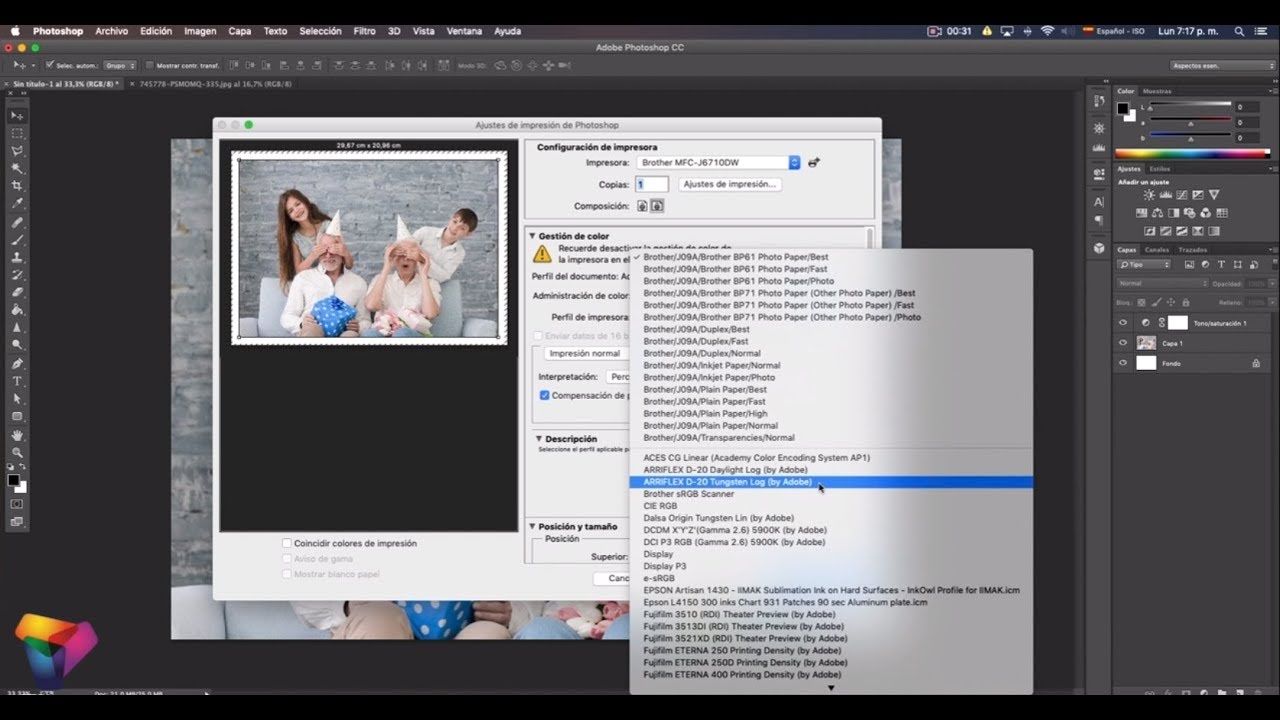Select the Rectangular Marquee tool

(17, 133)
